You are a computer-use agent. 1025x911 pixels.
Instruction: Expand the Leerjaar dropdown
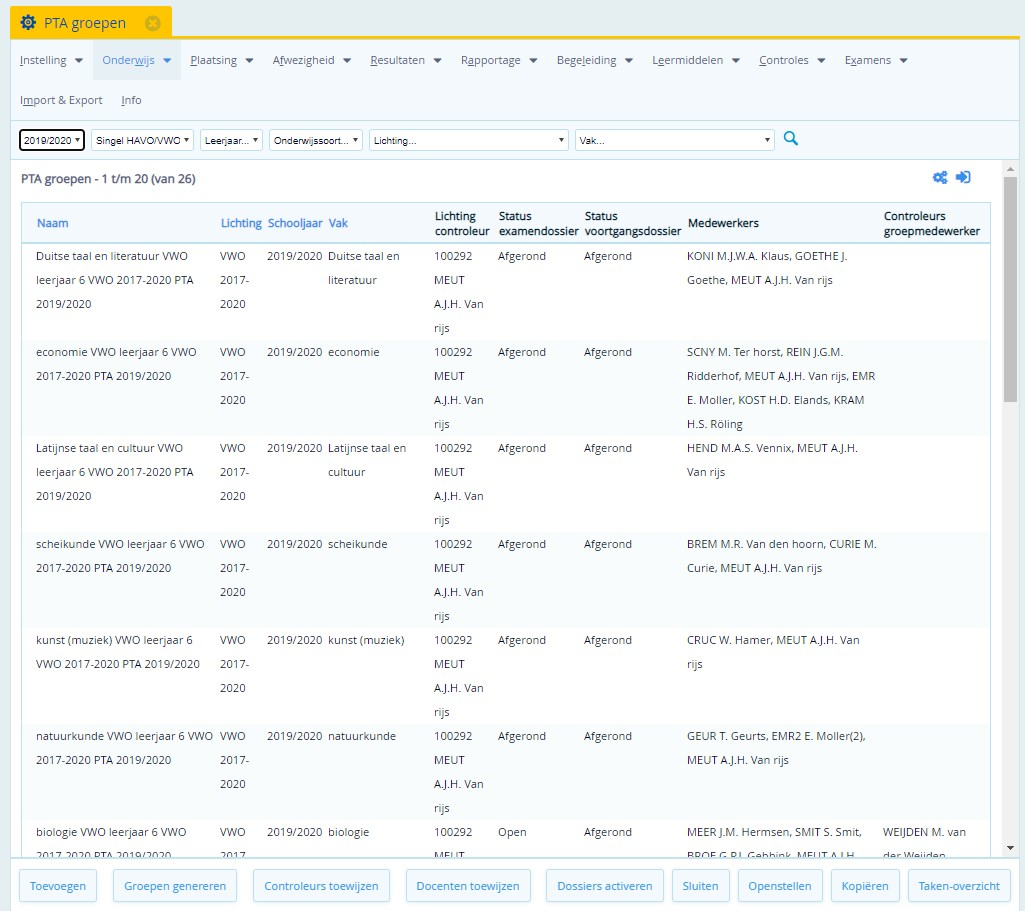coord(231,140)
